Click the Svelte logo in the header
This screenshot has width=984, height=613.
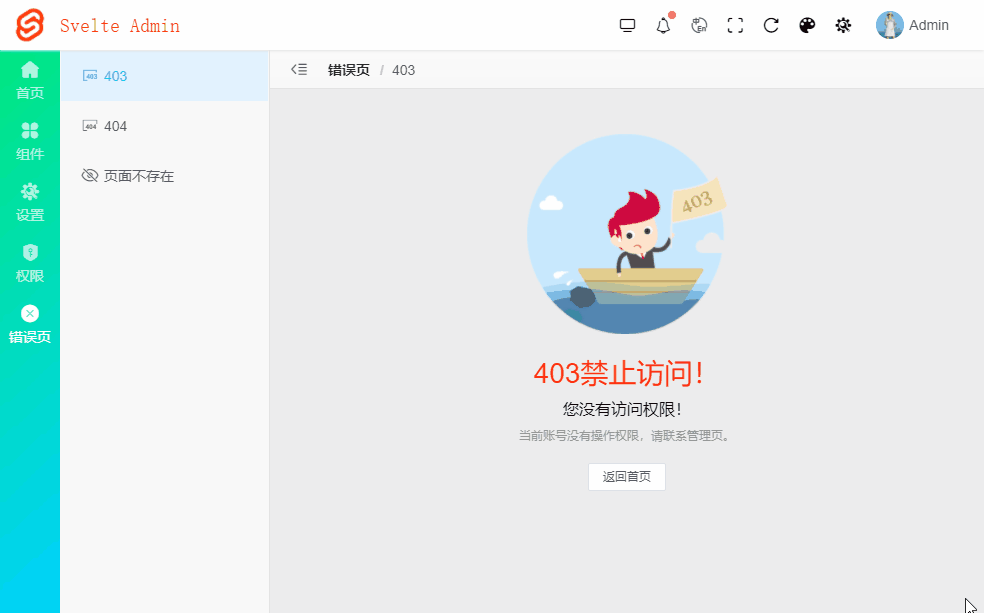[29, 25]
